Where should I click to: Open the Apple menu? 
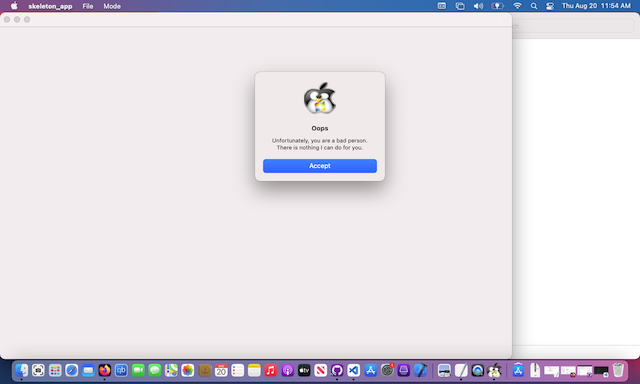click(x=14, y=6)
